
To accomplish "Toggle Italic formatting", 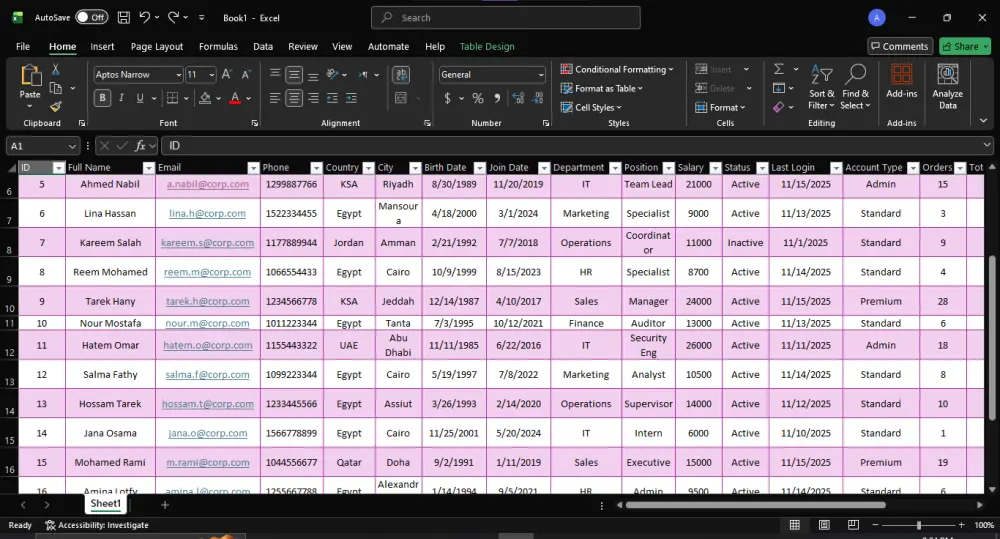I will pyautogui.click(x=121, y=98).
